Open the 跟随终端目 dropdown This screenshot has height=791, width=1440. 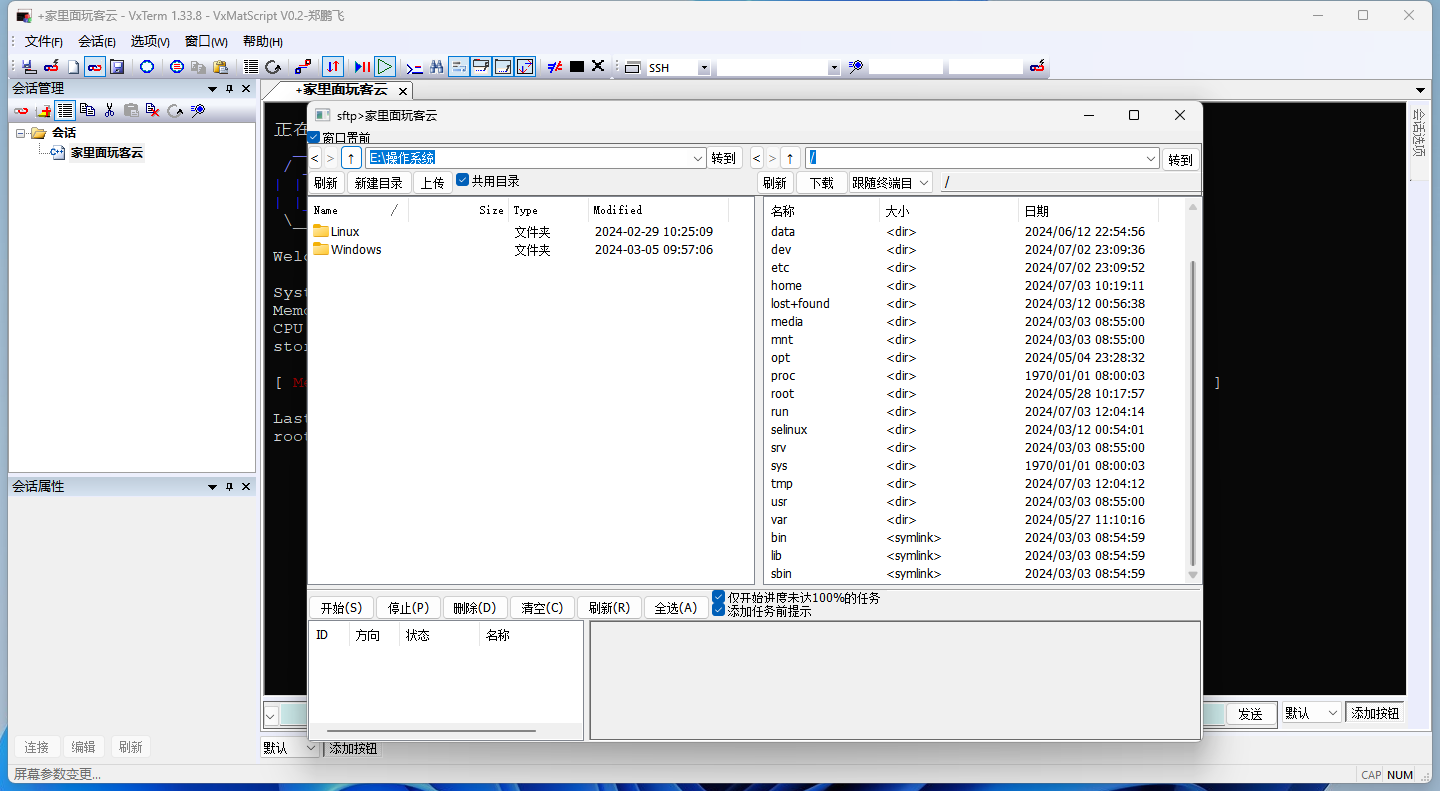click(890, 183)
